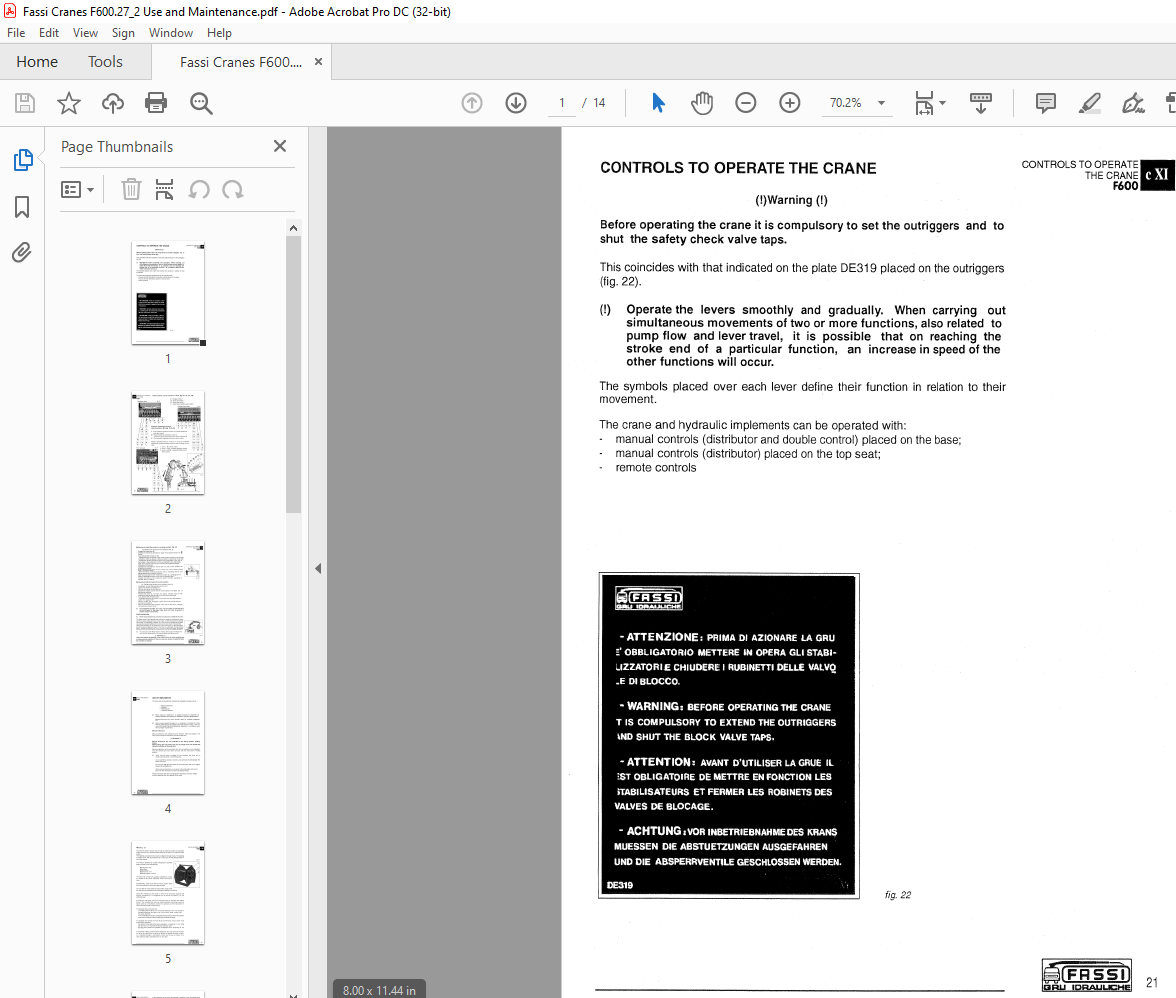Click the insert pages thumbnail icon
The width and height of the screenshot is (1176, 998).
point(164,190)
